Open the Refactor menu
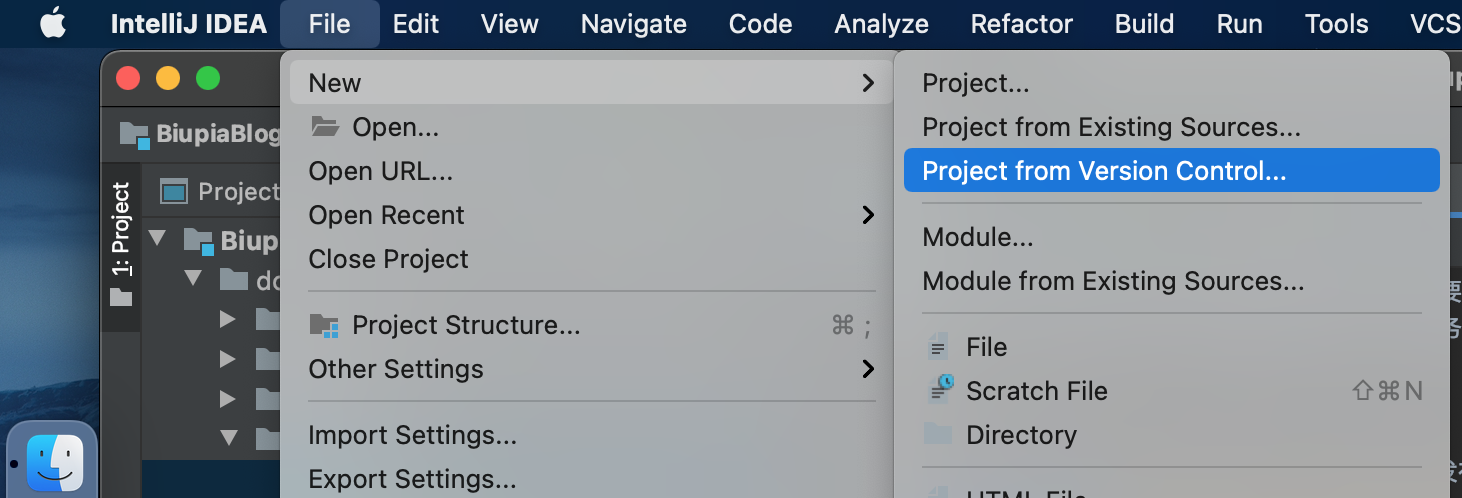 pyautogui.click(x=1021, y=24)
